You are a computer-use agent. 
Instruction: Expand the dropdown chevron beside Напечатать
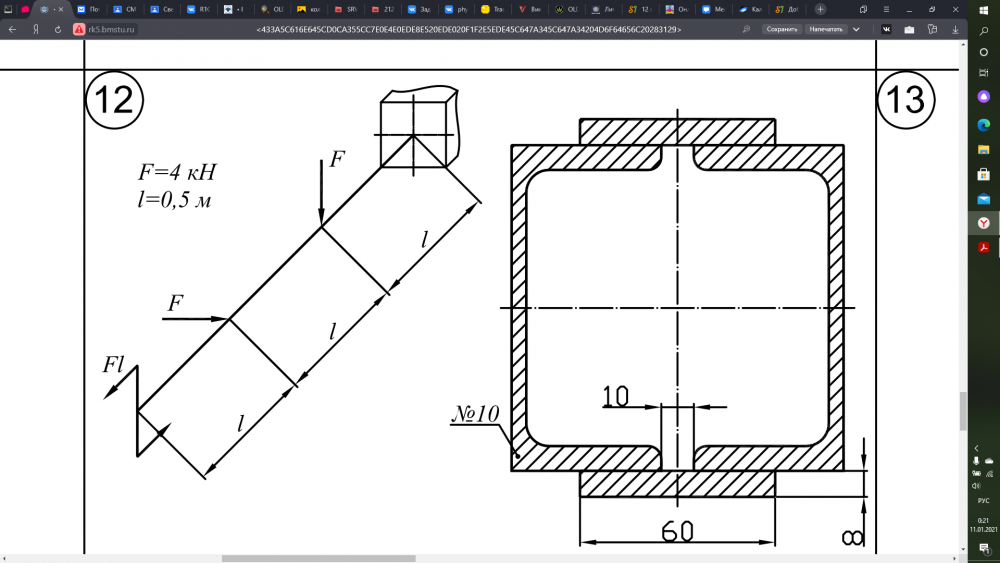point(856,29)
